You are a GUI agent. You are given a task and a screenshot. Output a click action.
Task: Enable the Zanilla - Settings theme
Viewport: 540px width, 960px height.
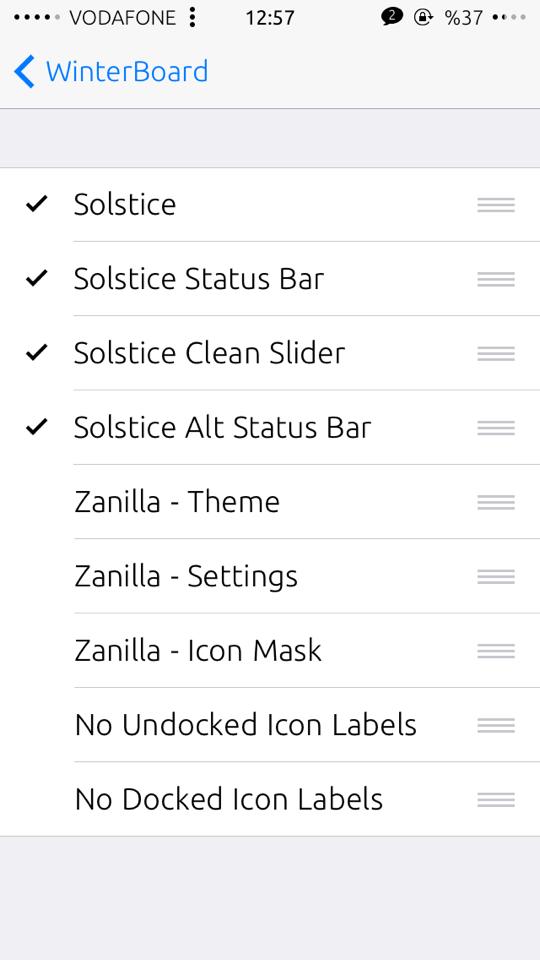[270, 576]
